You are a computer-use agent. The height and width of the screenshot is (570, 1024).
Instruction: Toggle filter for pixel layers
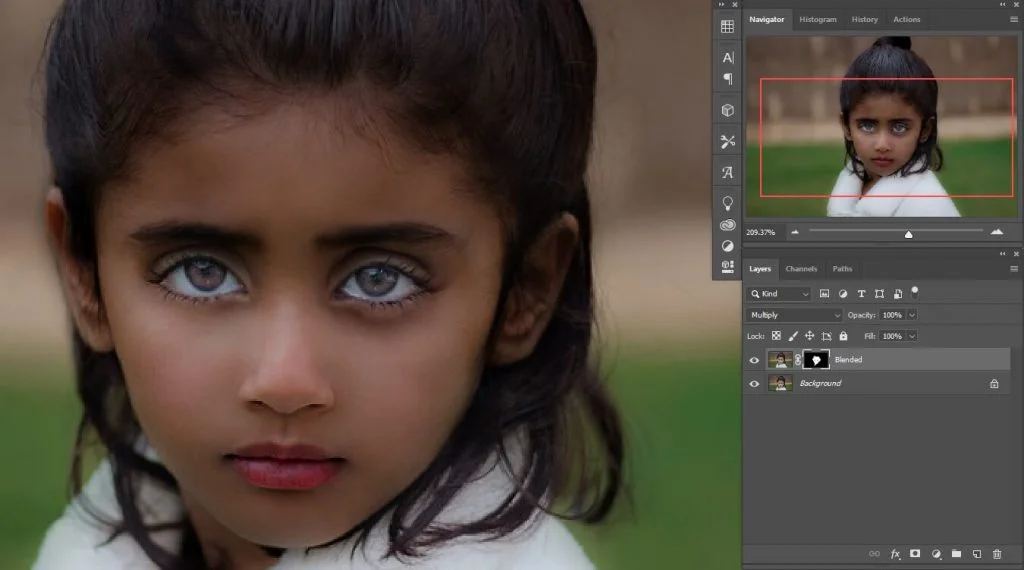824,294
